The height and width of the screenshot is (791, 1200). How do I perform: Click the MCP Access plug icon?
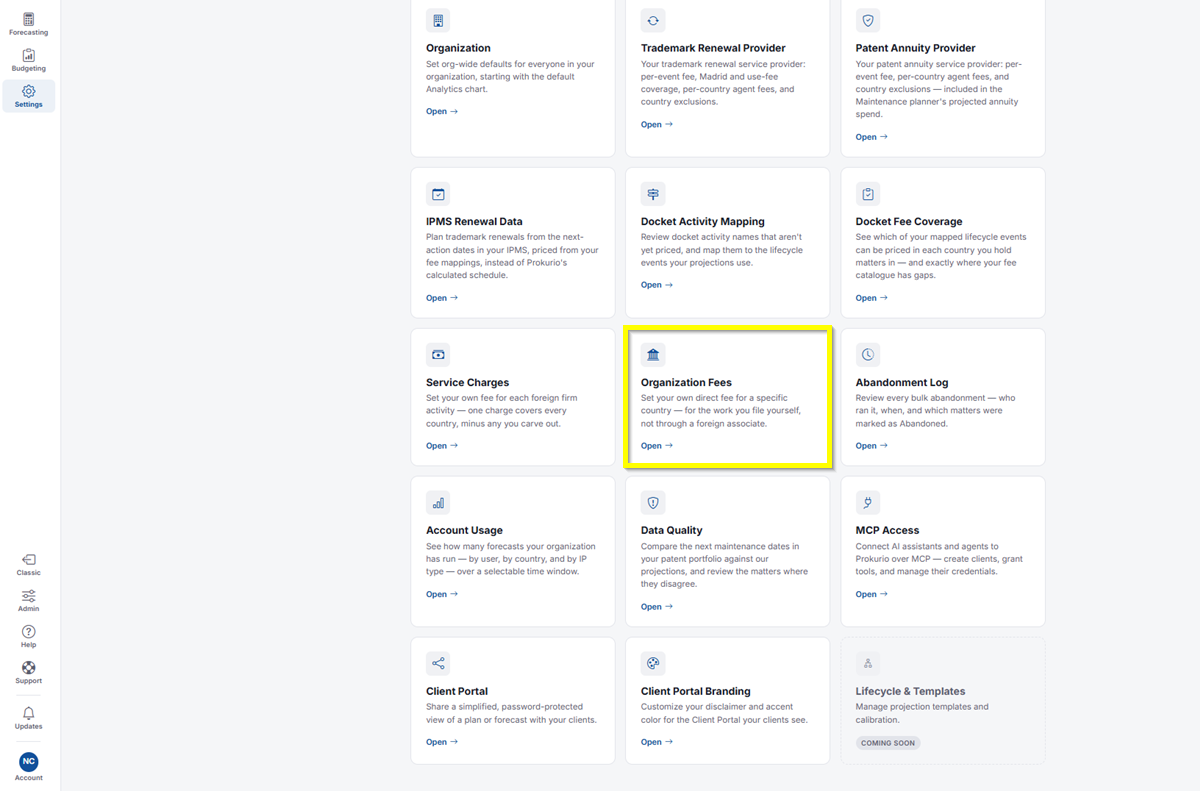[868, 503]
